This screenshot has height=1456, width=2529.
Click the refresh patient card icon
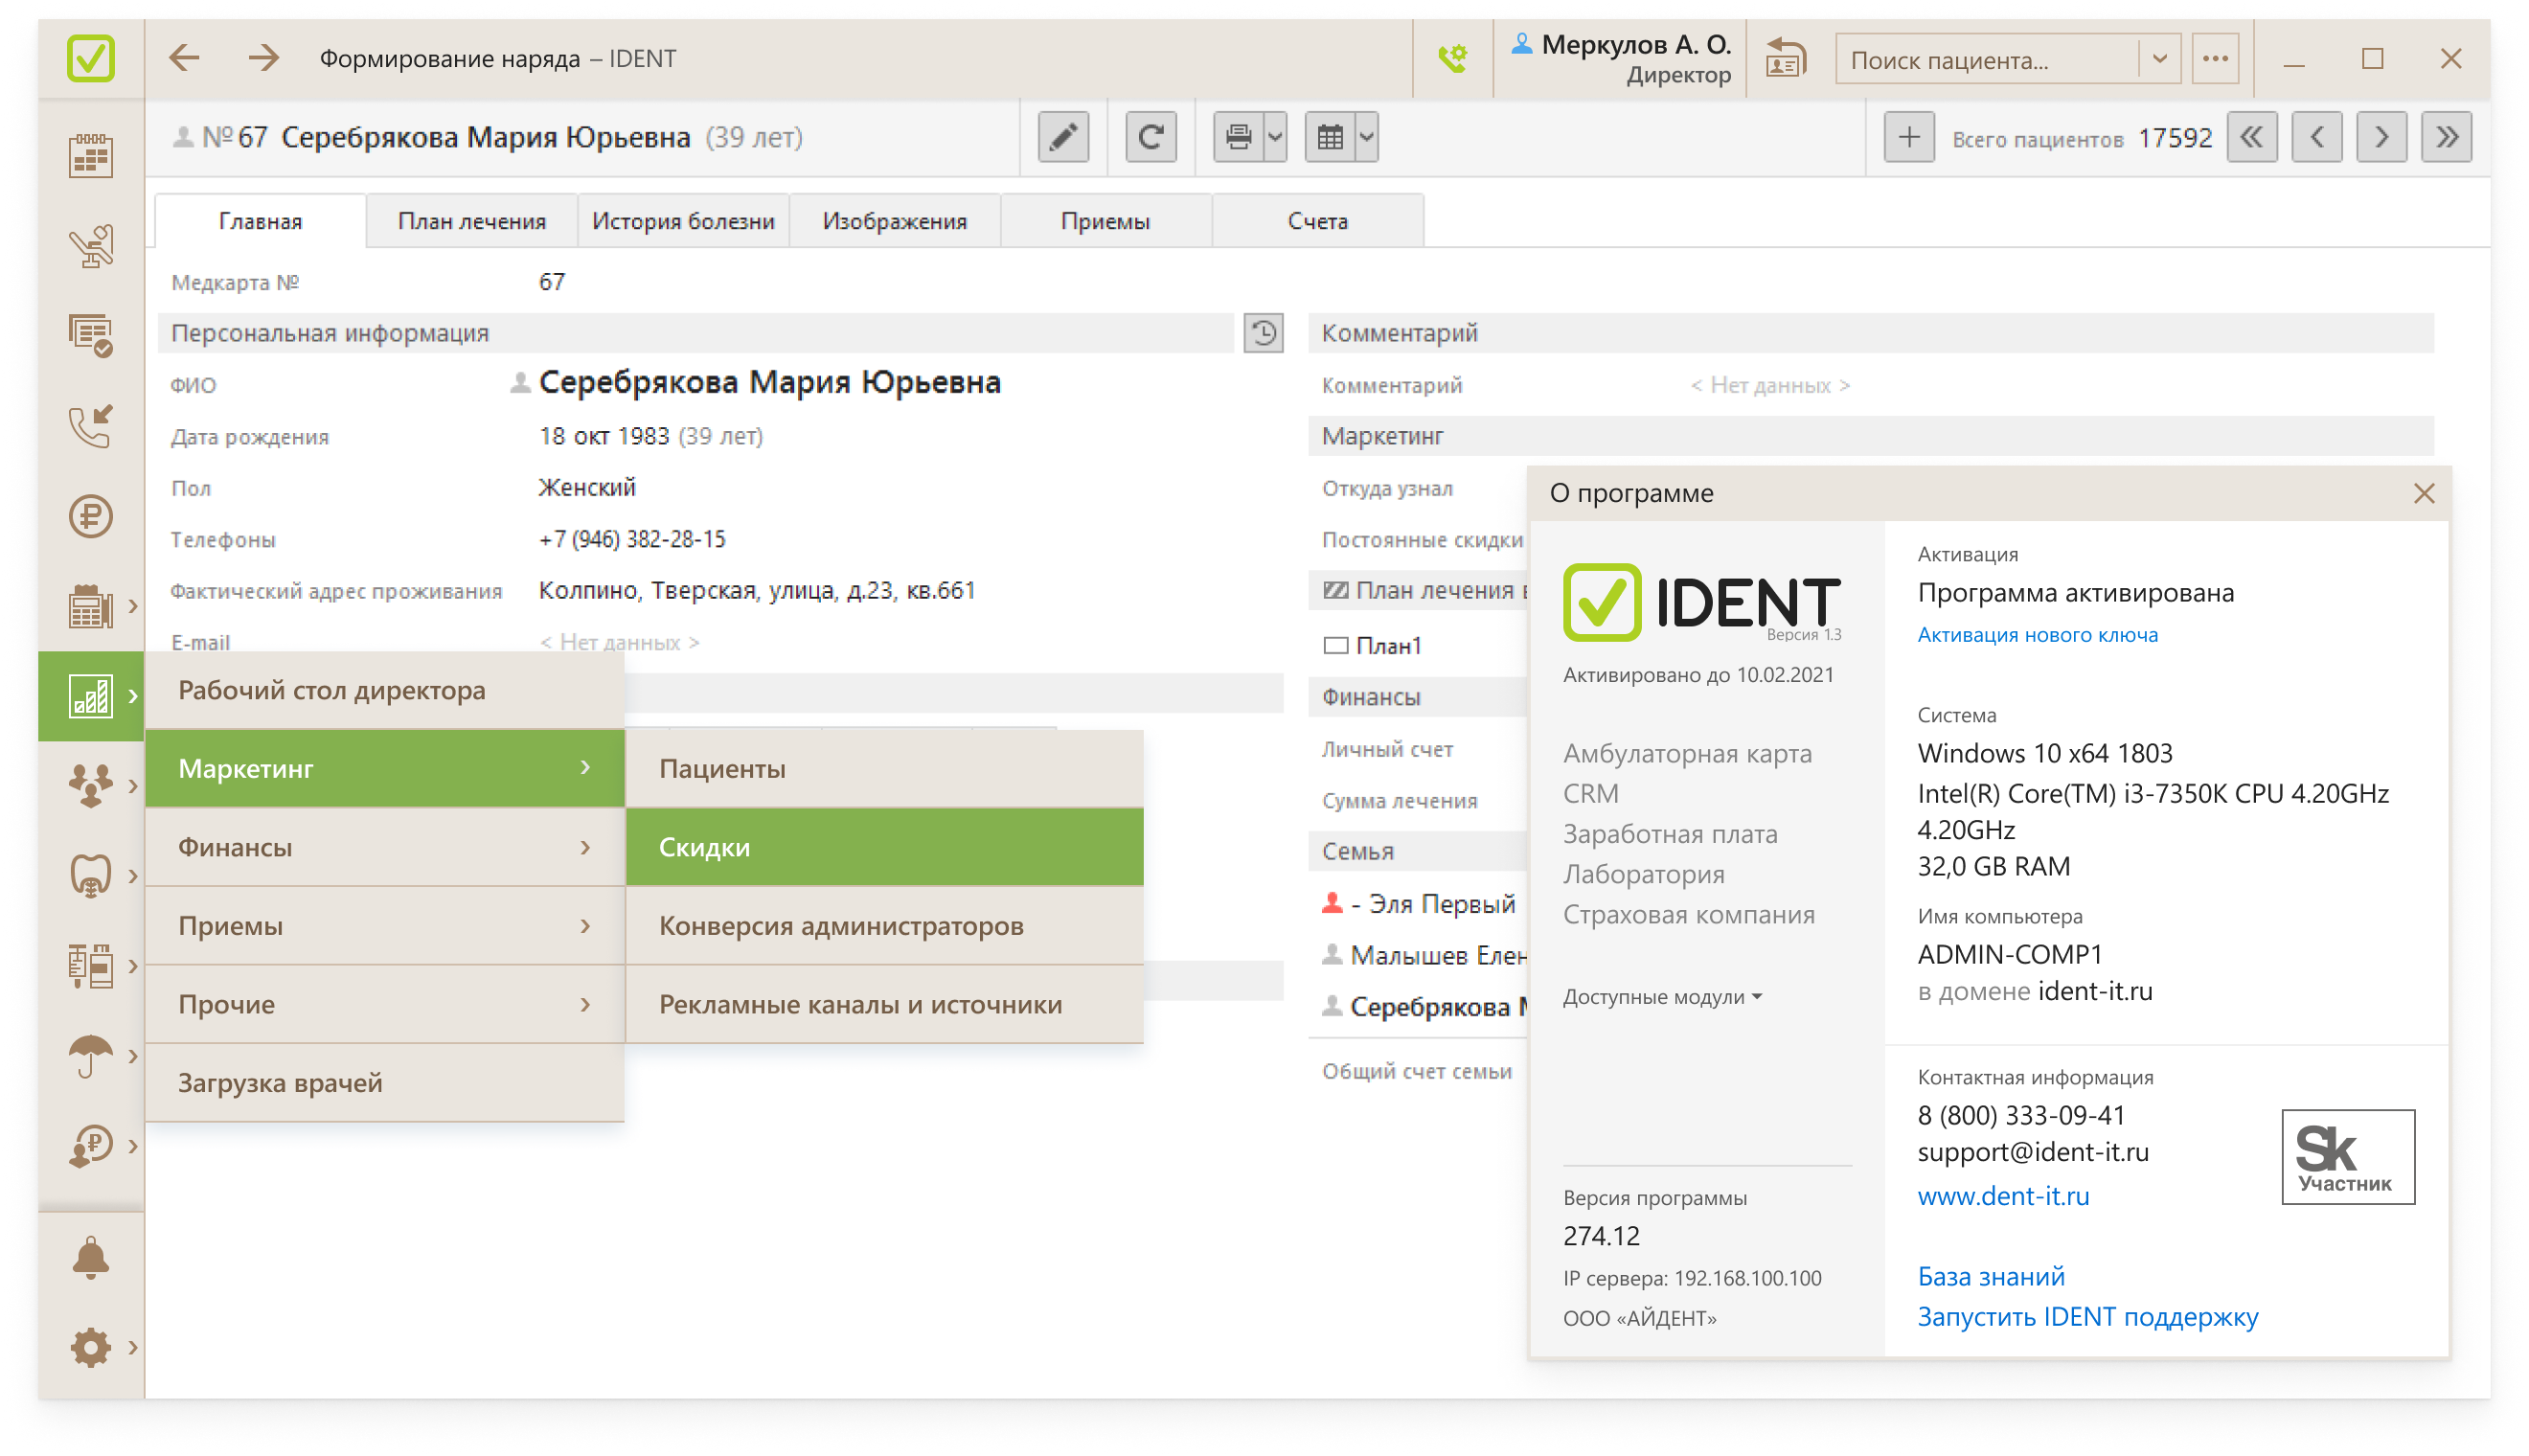pyautogui.click(x=1150, y=137)
